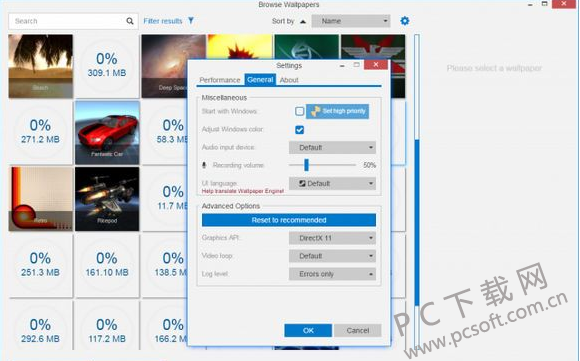Click in the wallpaper Search field
The width and height of the screenshot is (580, 361).
pos(67,21)
